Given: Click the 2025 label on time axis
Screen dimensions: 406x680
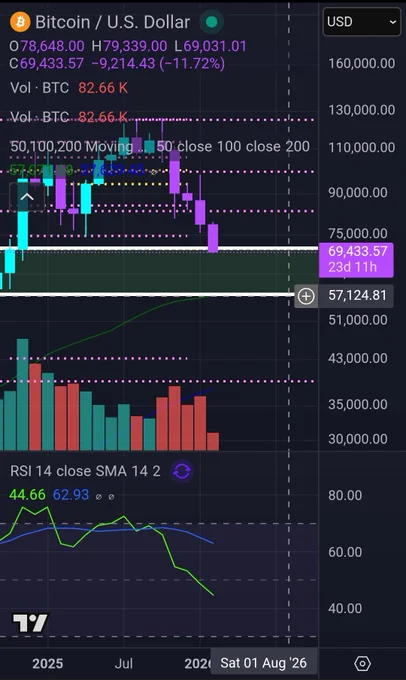Looking at the screenshot, I should pyautogui.click(x=47, y=664).
